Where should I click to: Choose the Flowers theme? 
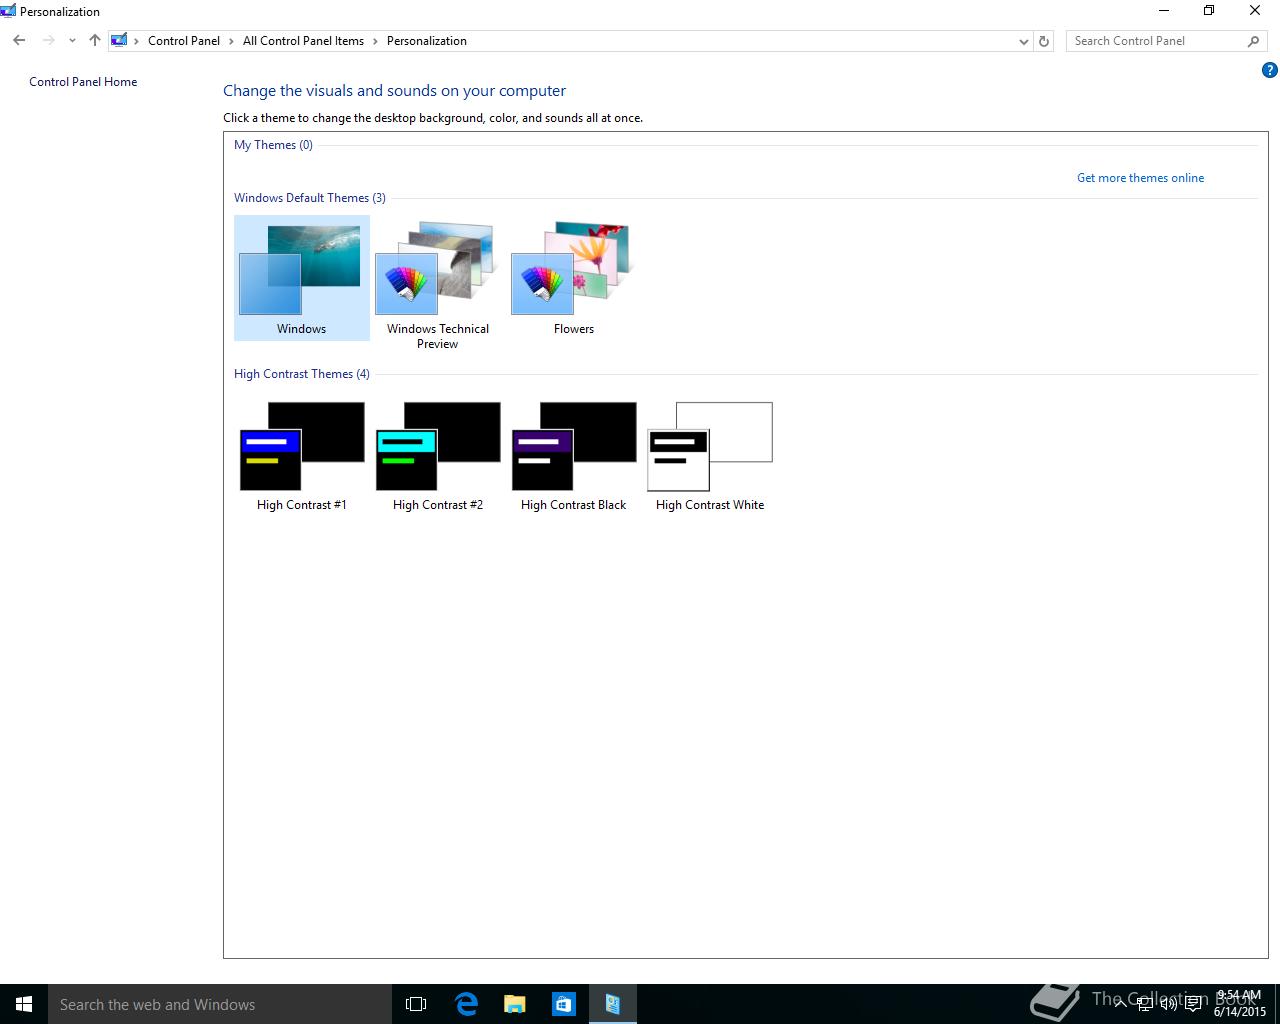click(573, 278)
